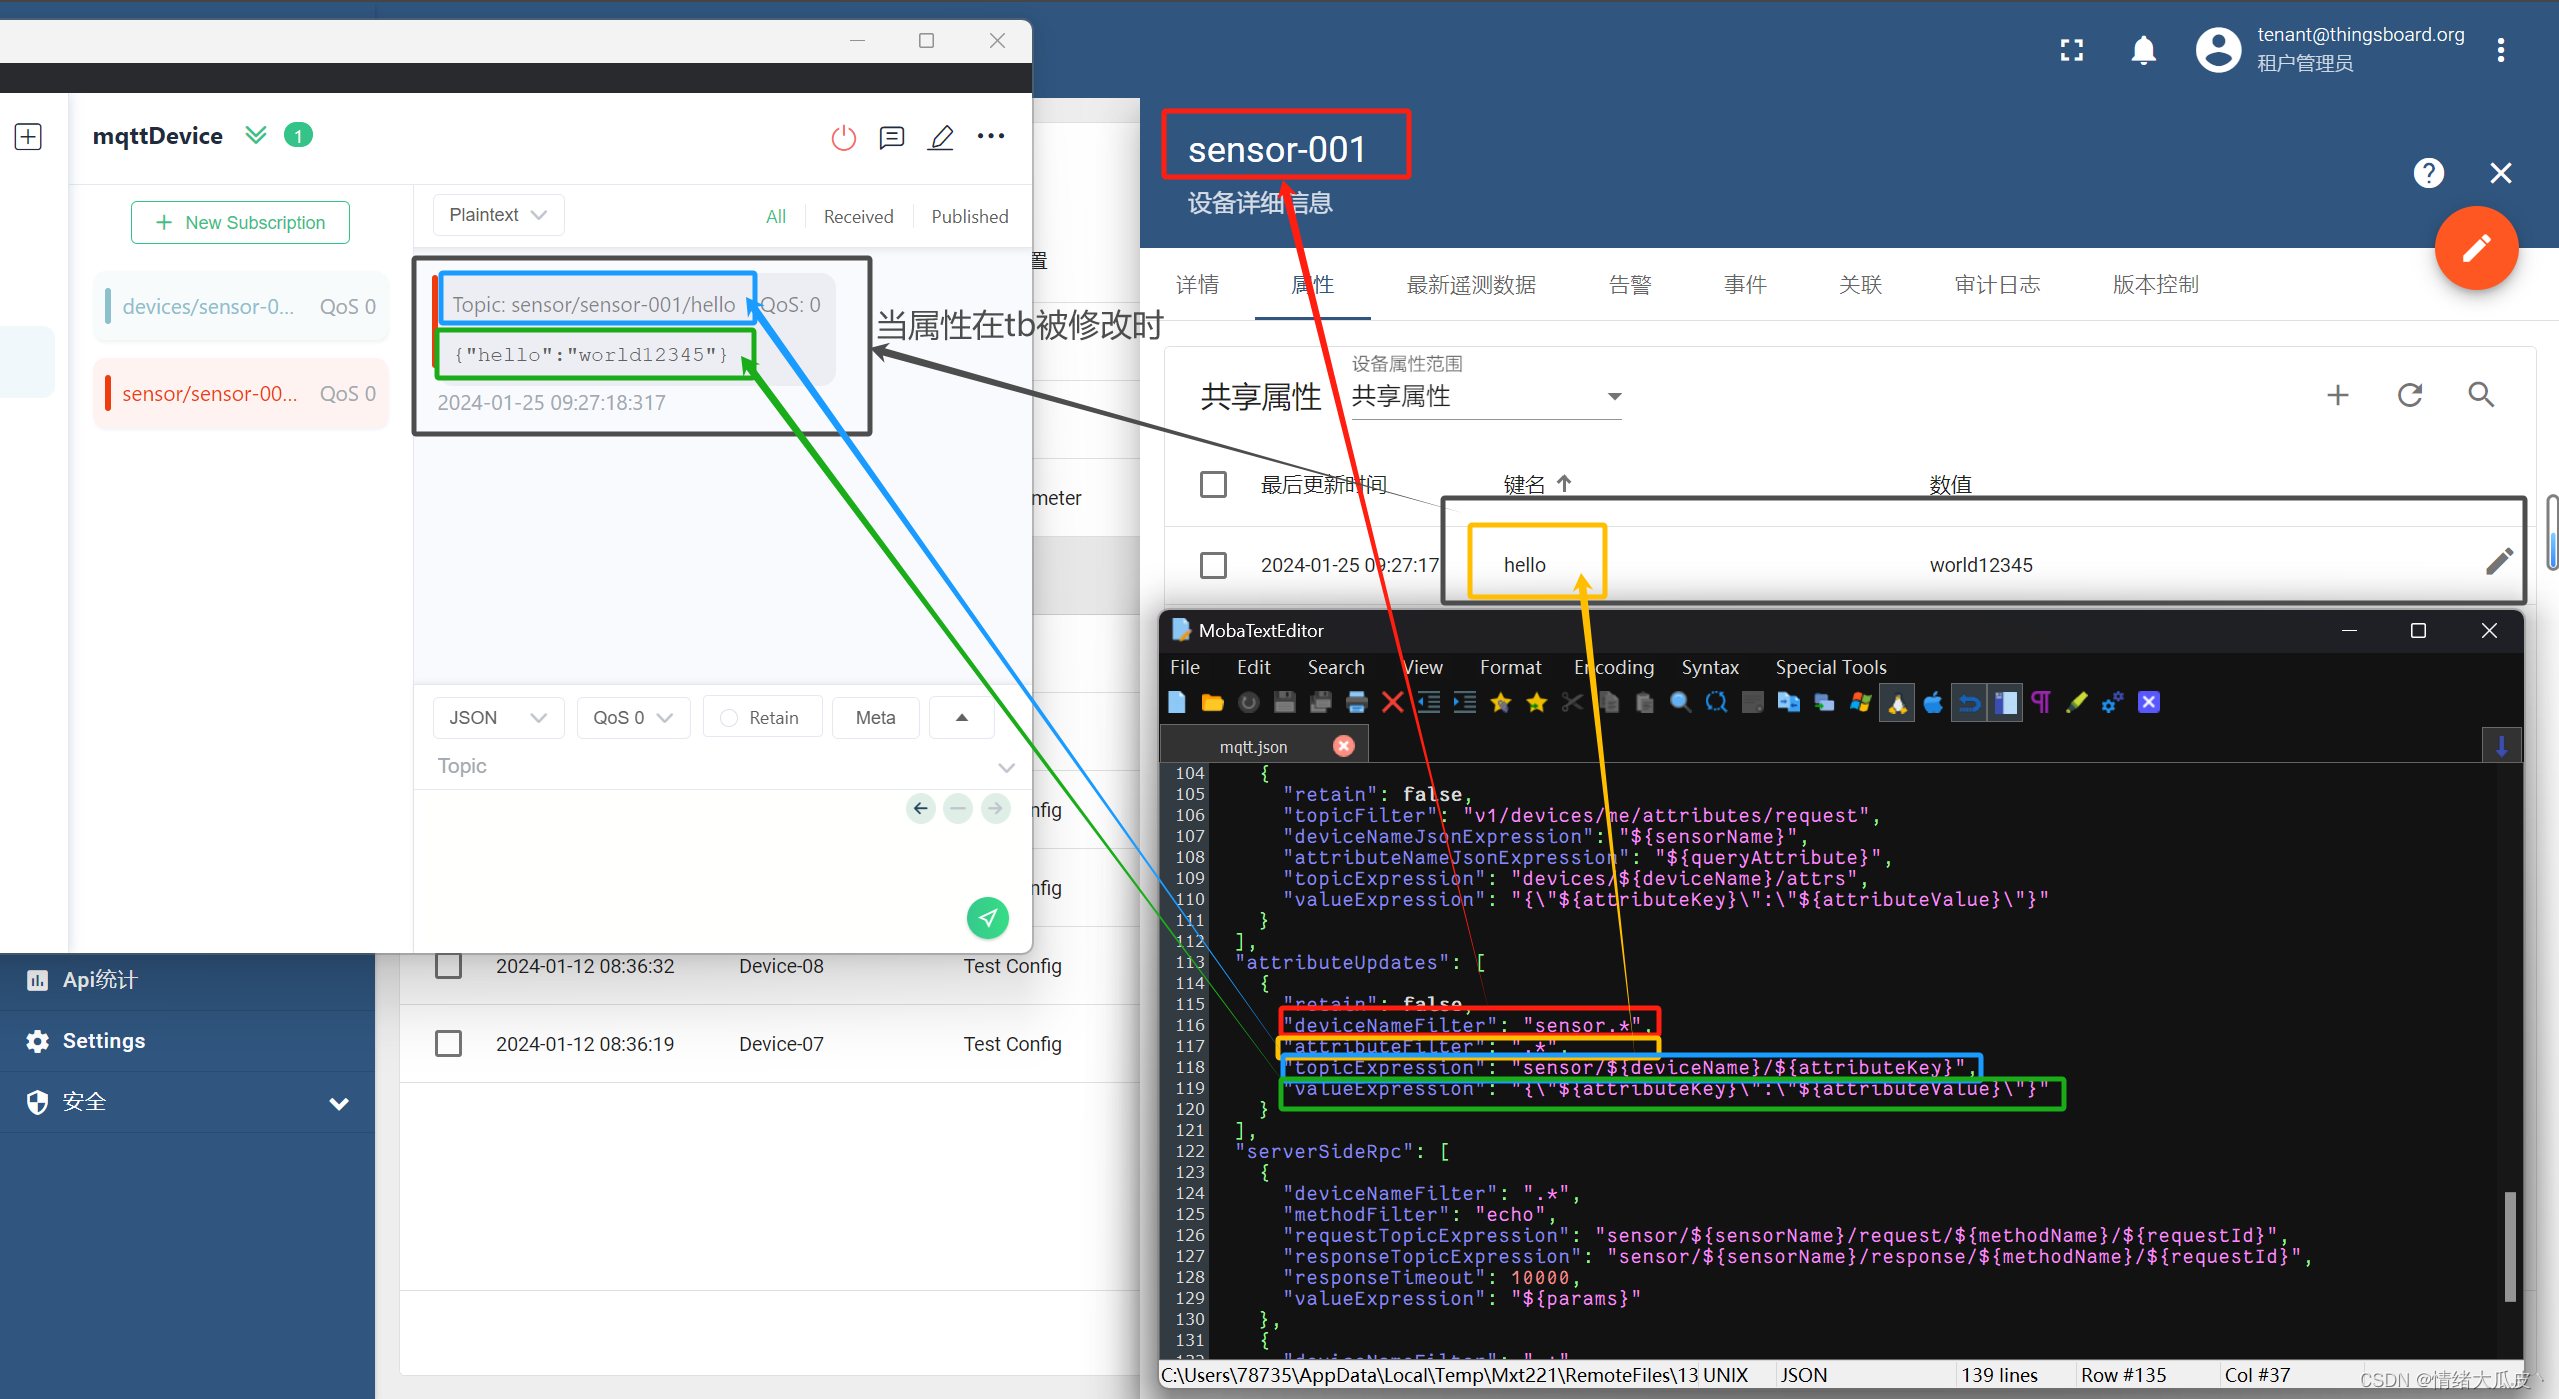
Task: Open the Syntax menu in MobaTextEditor
Action: point(1709,667)
